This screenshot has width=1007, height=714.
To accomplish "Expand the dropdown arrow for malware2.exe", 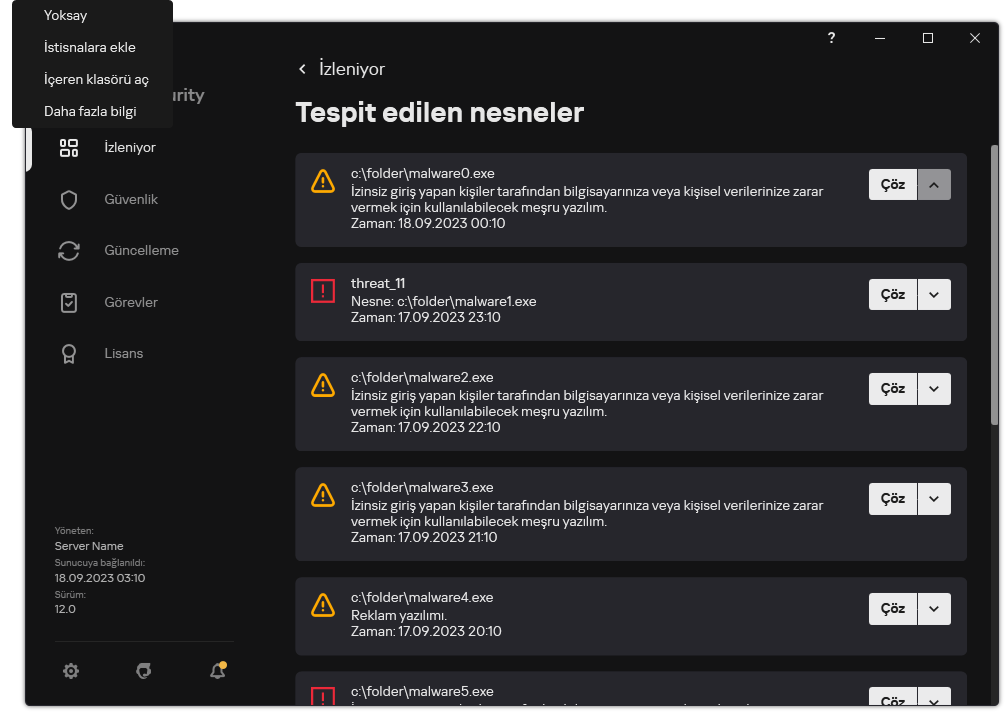I will coord(934,389).
